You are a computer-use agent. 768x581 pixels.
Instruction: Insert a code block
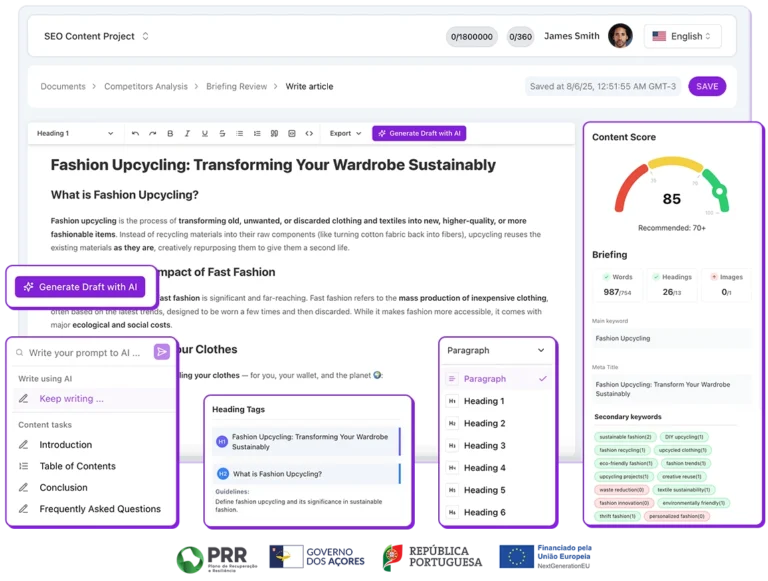click(309, 133)
